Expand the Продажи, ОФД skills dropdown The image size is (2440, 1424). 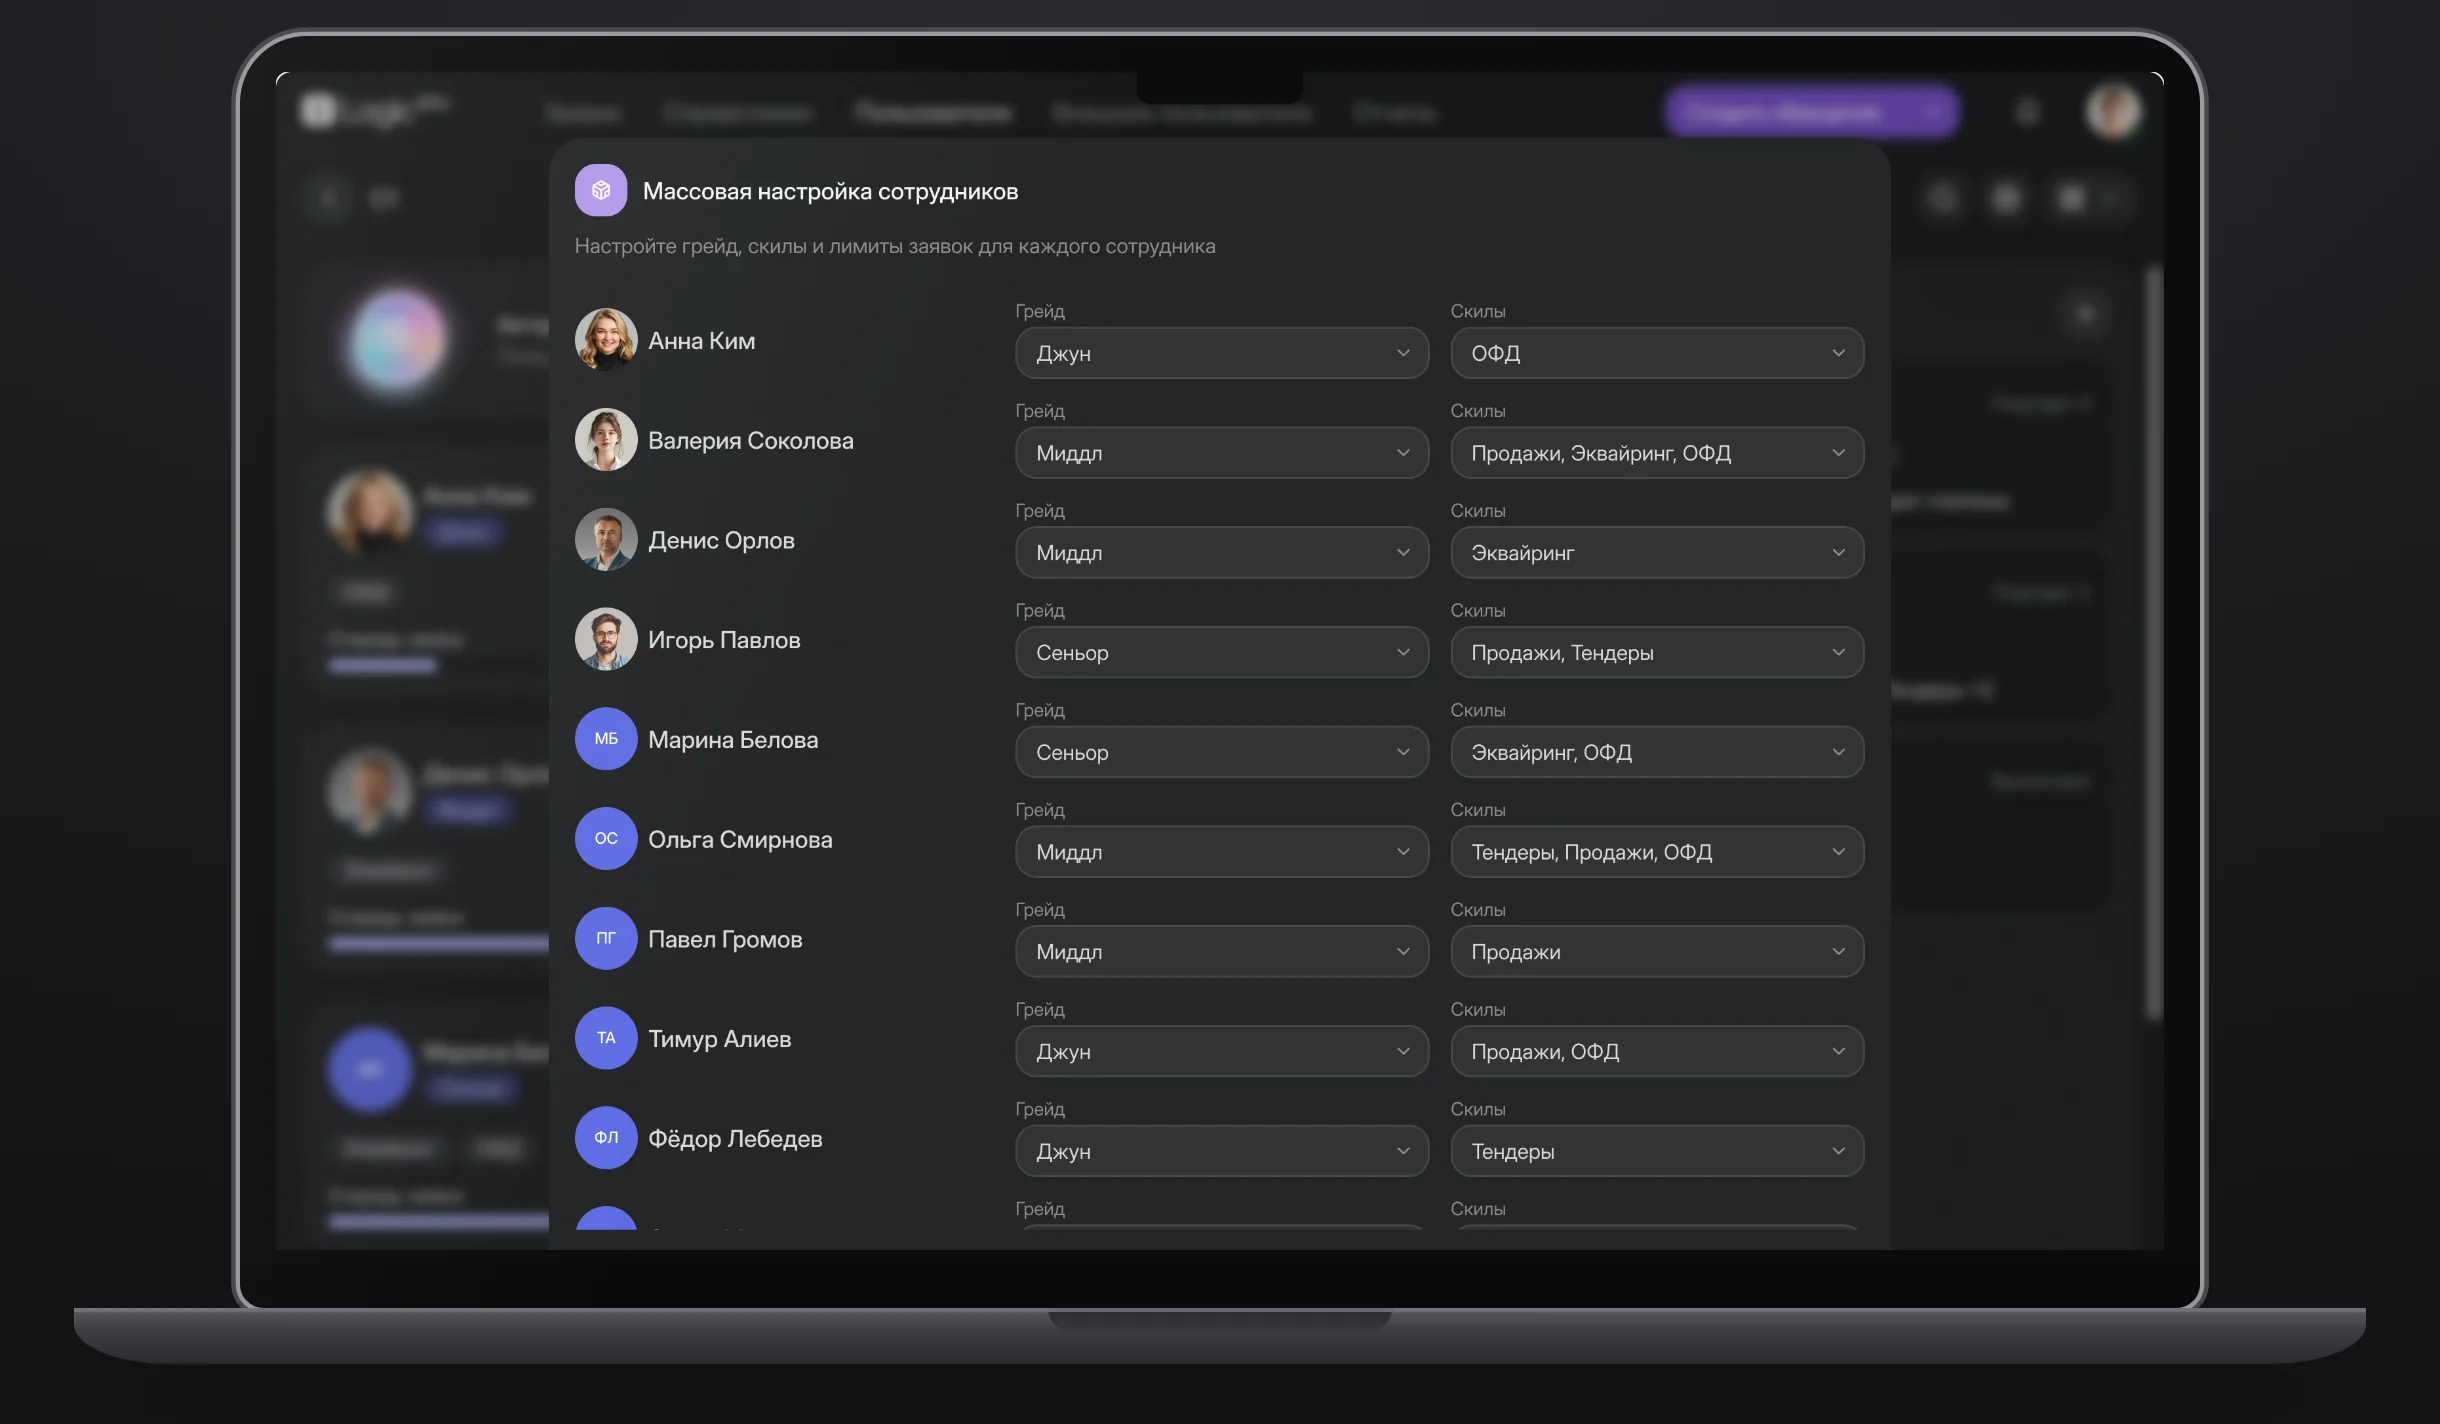pos(1657,1051)
